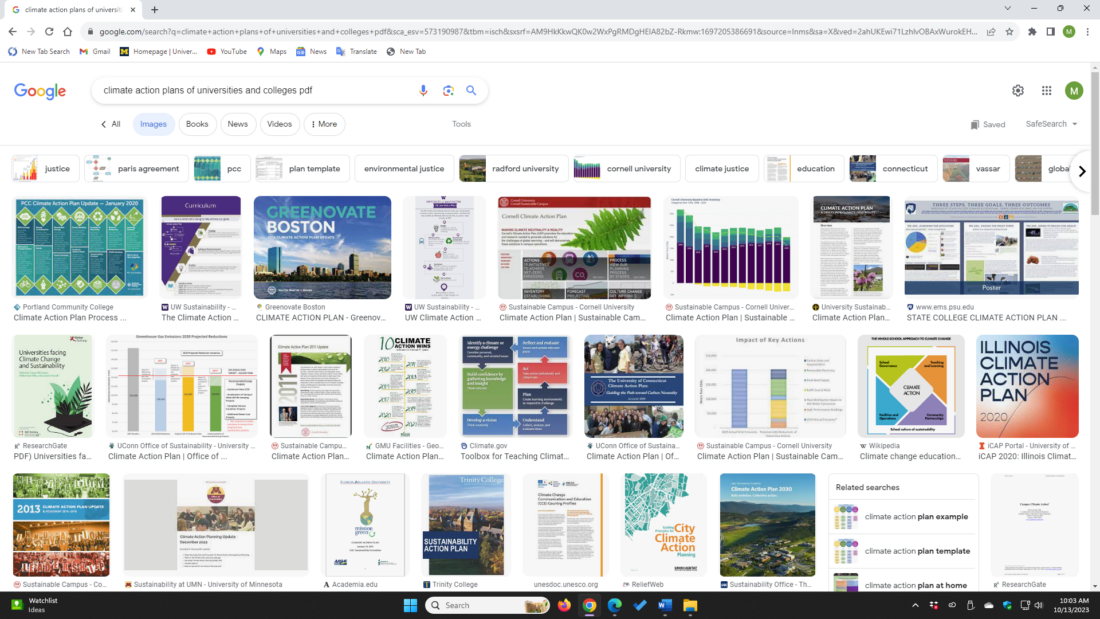
Task: Open the Portland Community College image result
Action: coord(79,247)
